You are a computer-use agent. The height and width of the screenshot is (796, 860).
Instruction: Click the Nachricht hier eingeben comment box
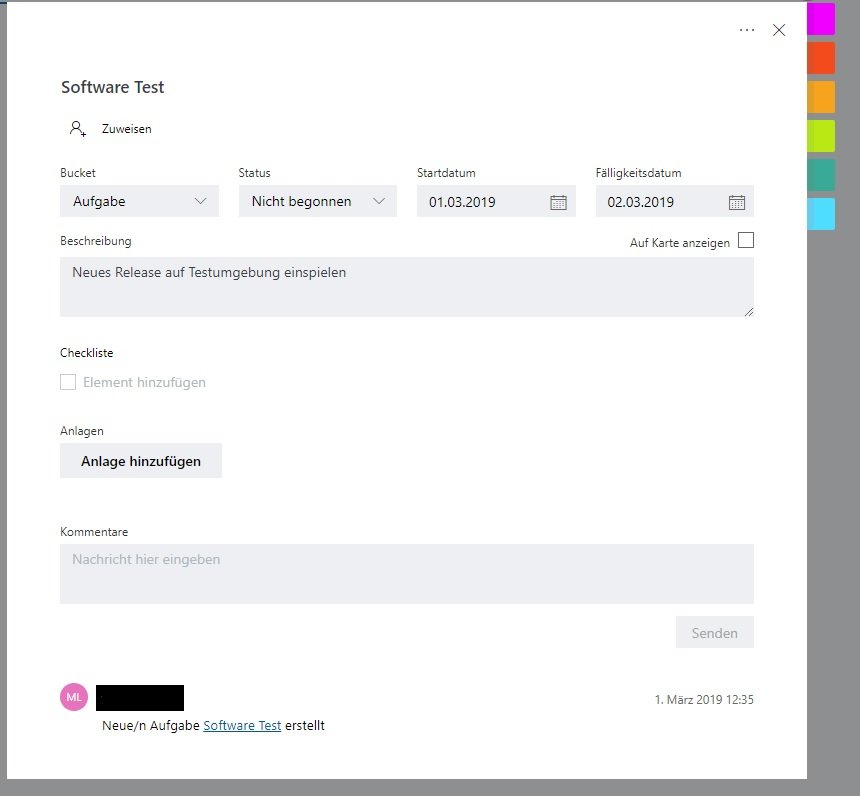point(407,574)
